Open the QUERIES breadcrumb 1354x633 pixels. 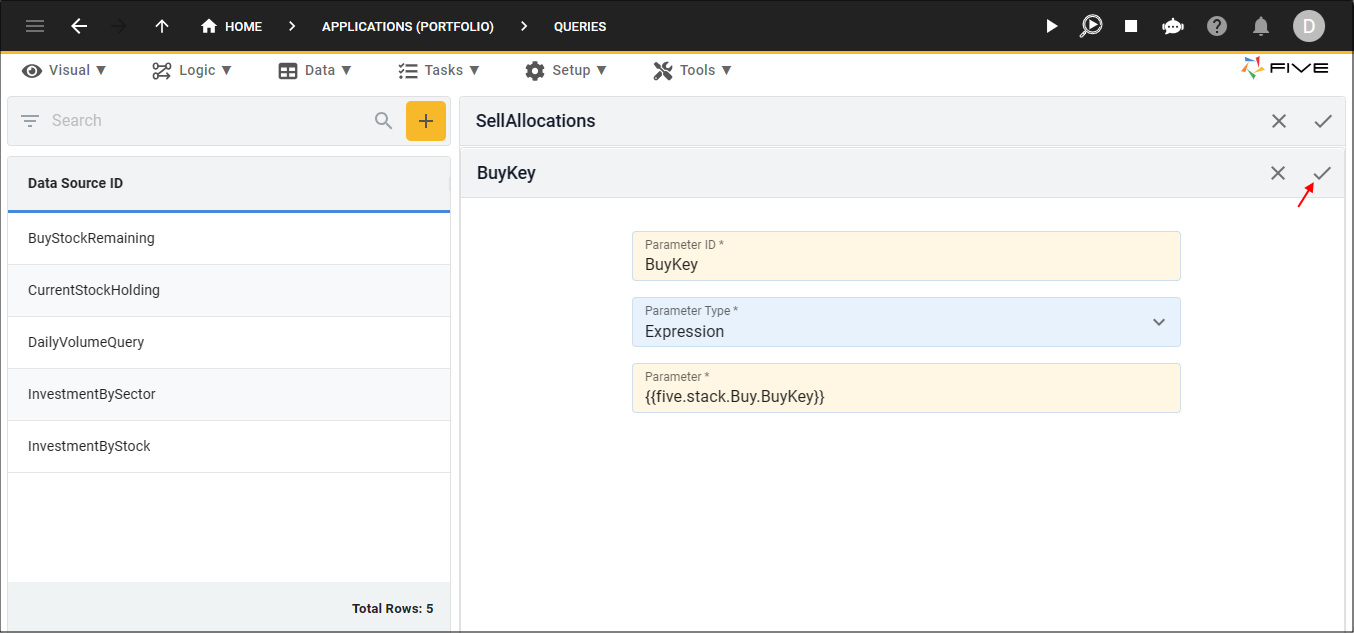[580, 27]
